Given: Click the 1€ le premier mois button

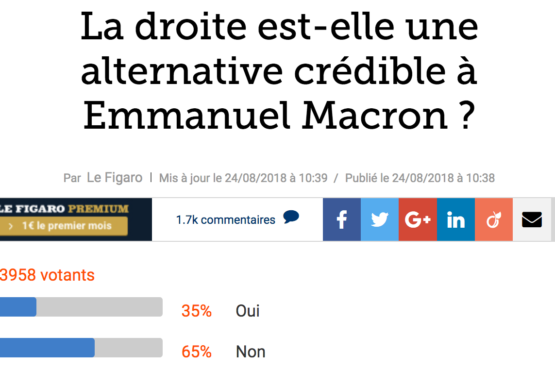Looking at the screenshot, I should tap(64, 226).
